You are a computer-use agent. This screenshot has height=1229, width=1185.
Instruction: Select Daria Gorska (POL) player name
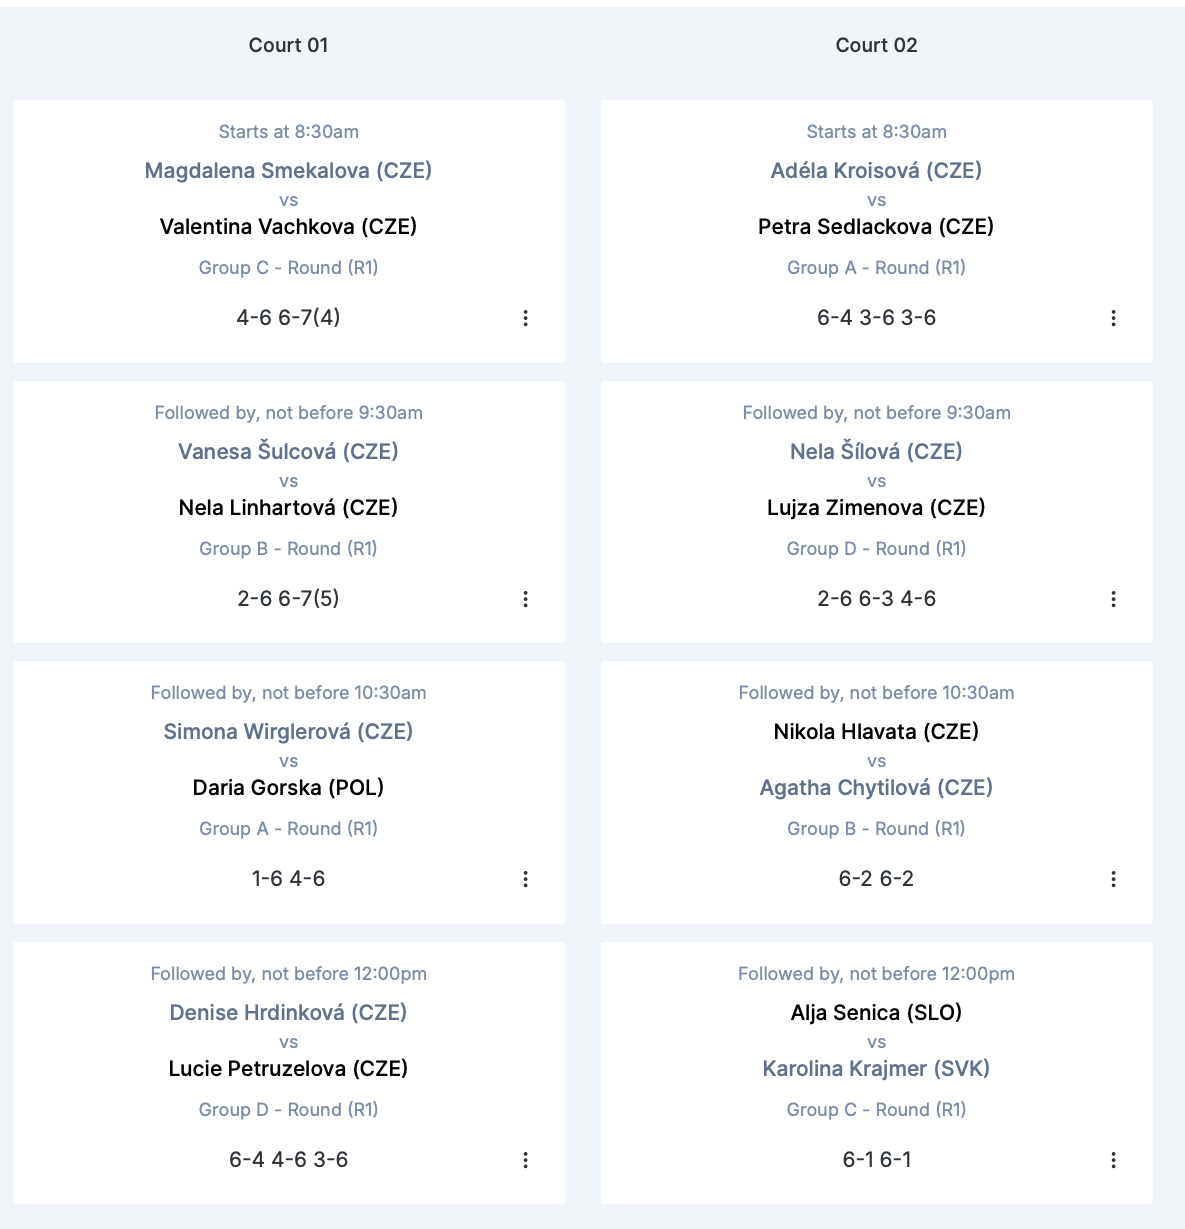pyautogui.click(x=288, y=788)
